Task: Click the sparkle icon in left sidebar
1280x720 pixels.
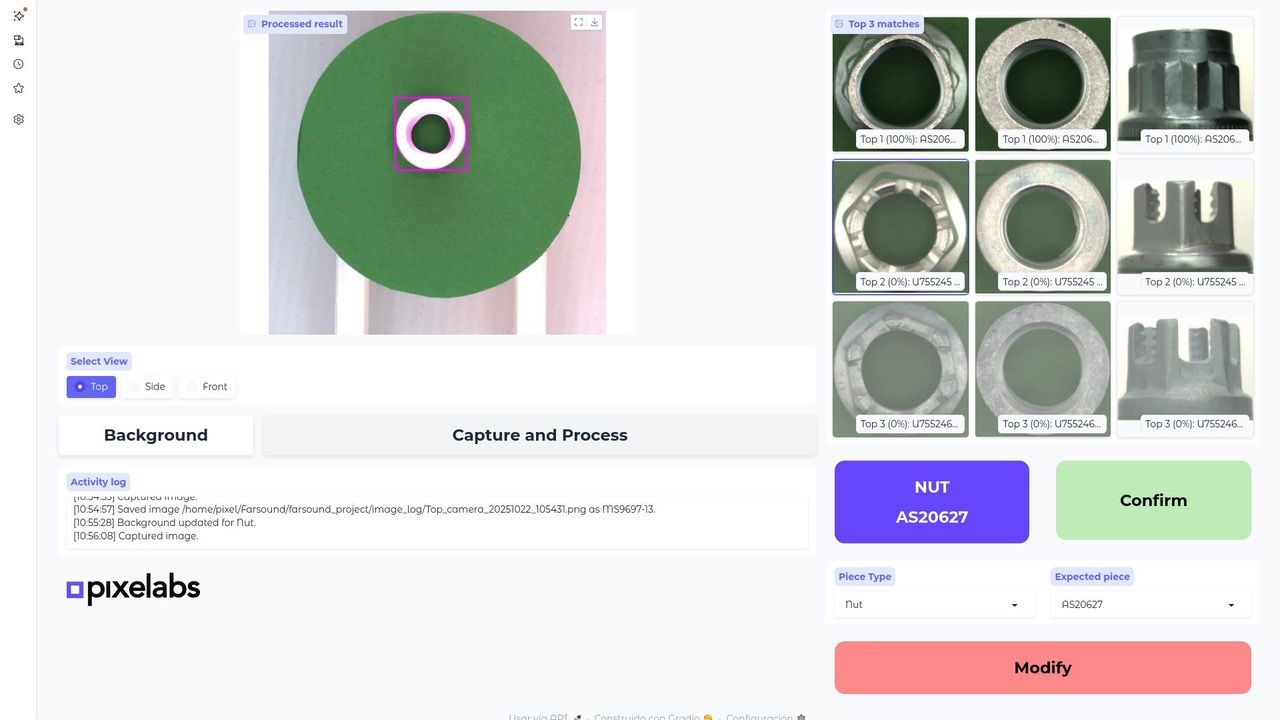Action: 18,15
